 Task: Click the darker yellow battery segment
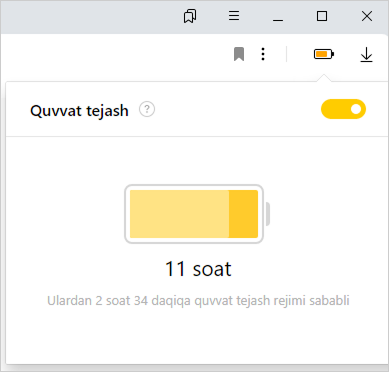click(243, 214)
